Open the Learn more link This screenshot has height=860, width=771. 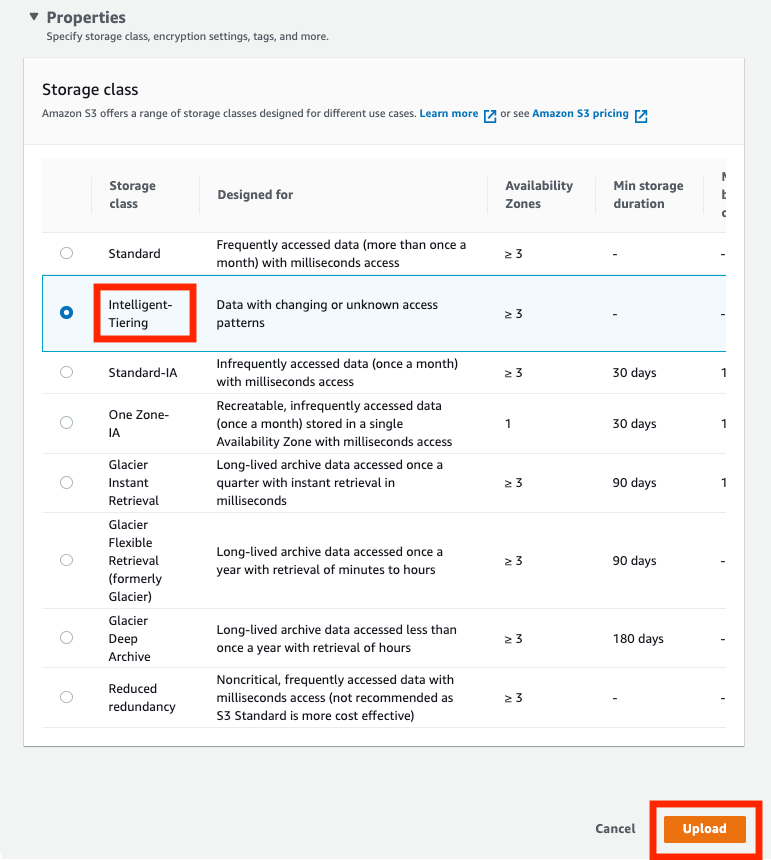pos(449,114)
